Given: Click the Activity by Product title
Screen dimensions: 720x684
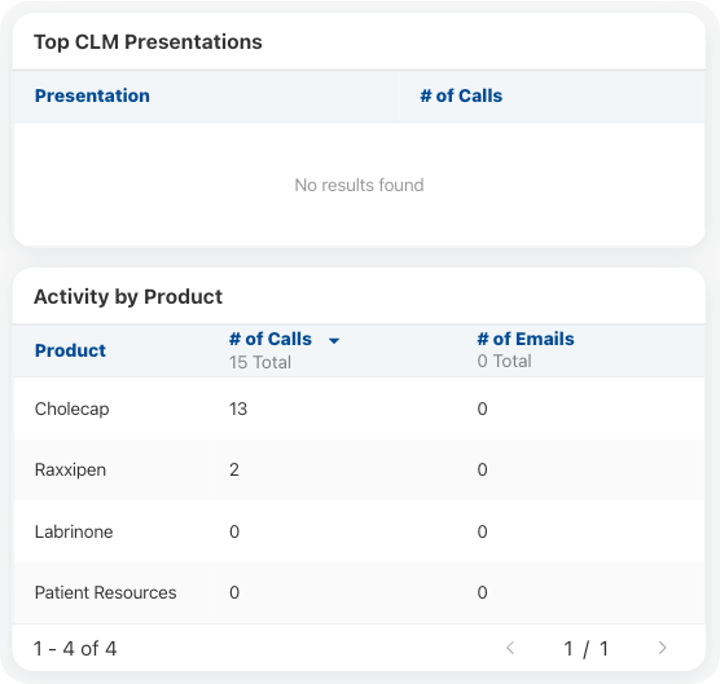Looking at the screenshot, I should click(128, 297).
